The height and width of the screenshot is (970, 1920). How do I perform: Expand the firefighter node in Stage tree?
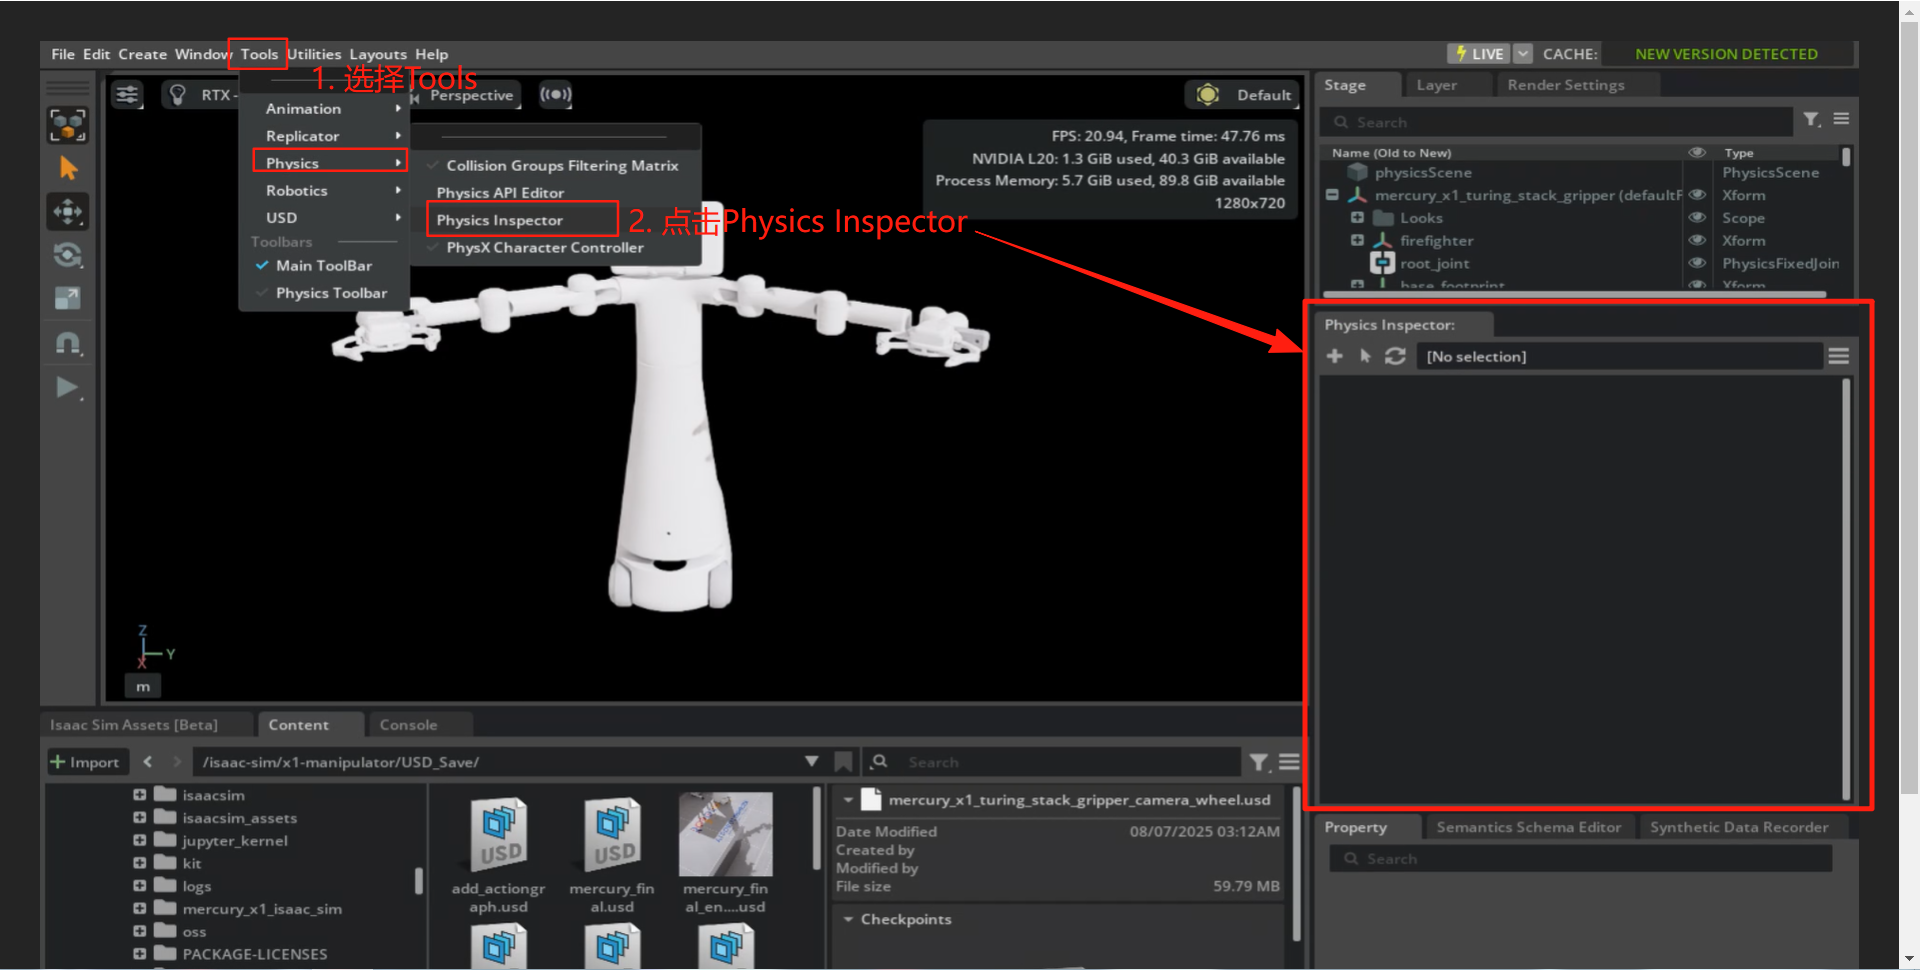click(1357, 240)
